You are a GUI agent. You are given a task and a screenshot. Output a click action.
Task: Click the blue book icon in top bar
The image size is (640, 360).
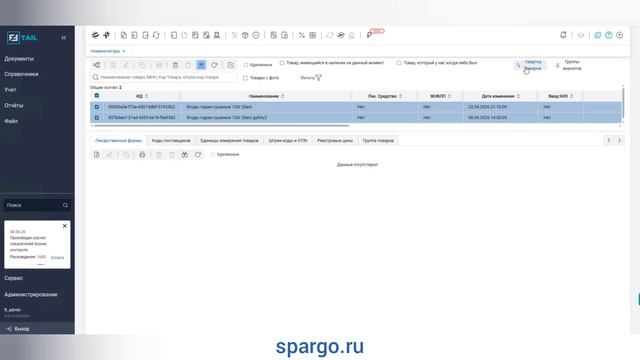(x=598, y=35)
